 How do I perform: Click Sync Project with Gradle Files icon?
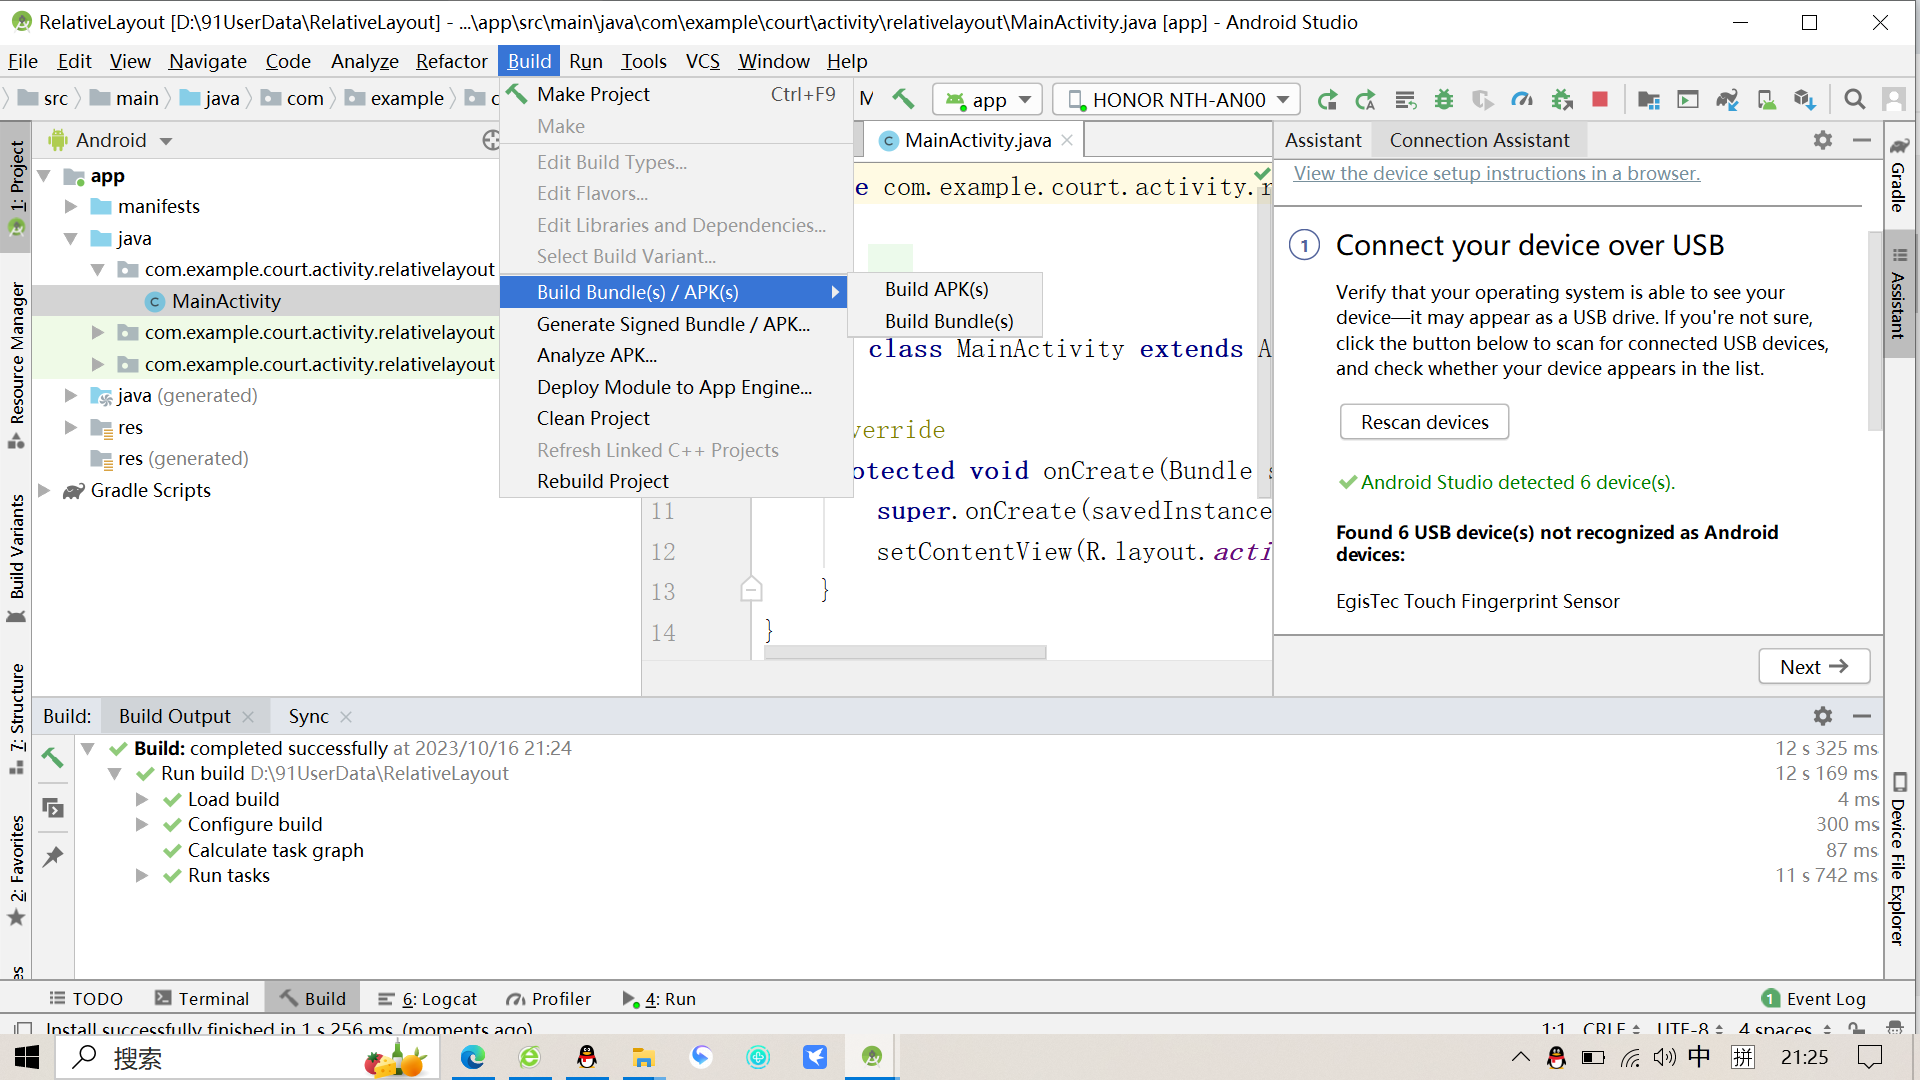click(1727, 99)
